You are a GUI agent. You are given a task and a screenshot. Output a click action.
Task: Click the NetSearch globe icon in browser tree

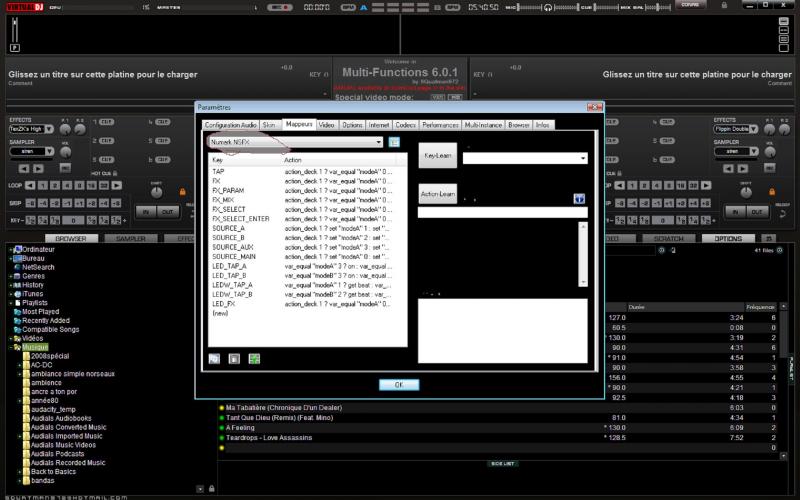[x=16, y=267]
